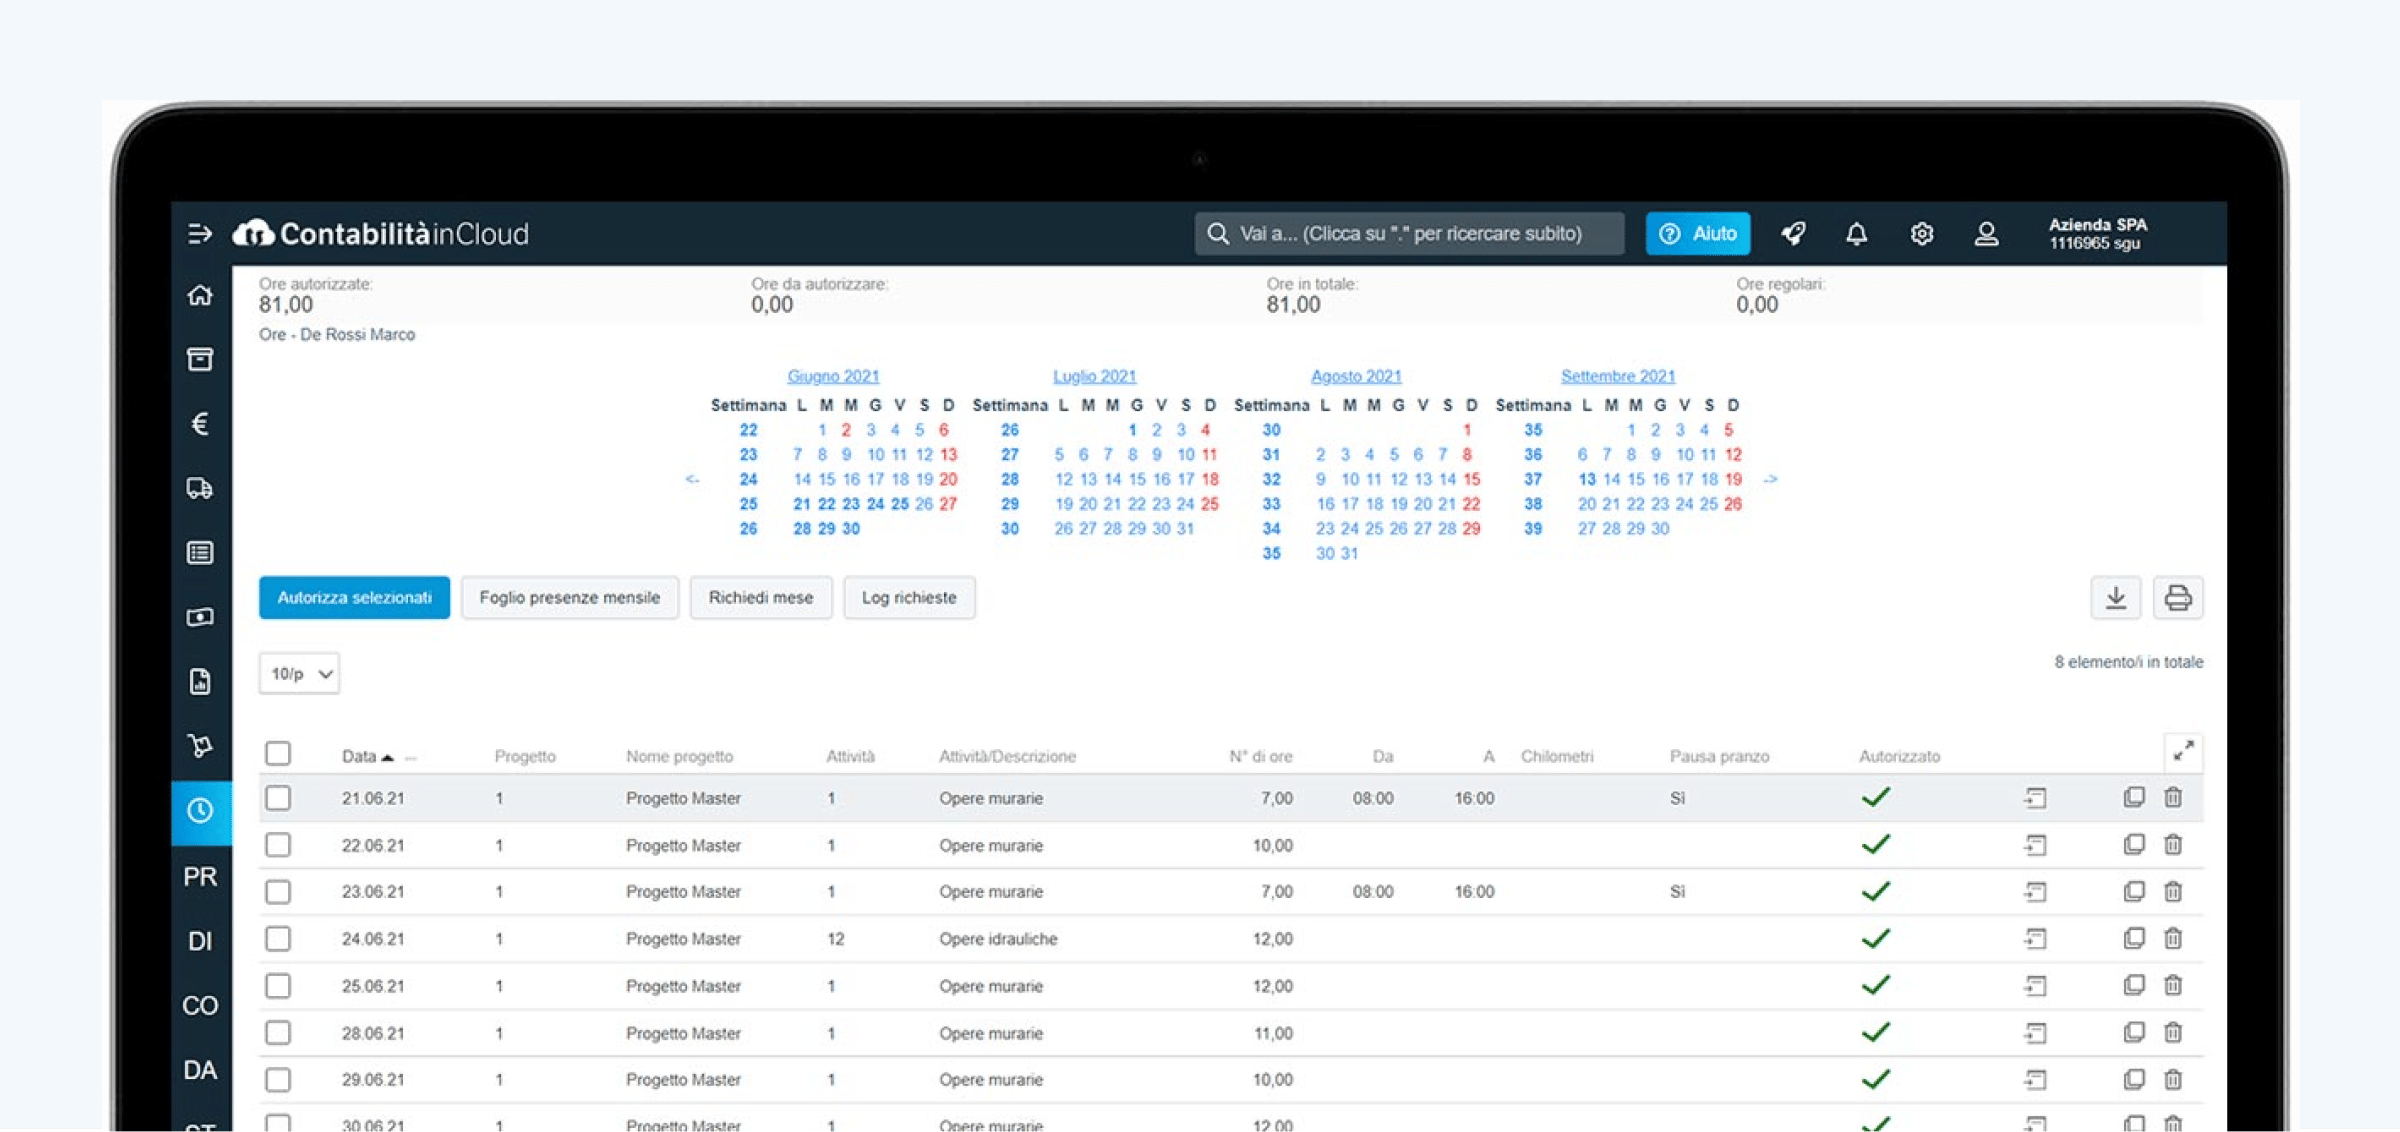Check the 25.06.21 row checkbox
Screen dimensions: 2400x1132
[x=278, y=986]
